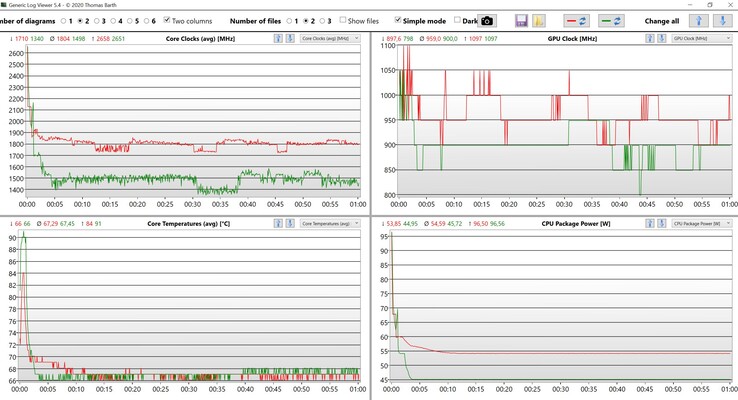Screen dimensions: 738x400
Task: Click Core Clocks green maximum value 2651
Action: pyautogui.click(x=118, y=39)
